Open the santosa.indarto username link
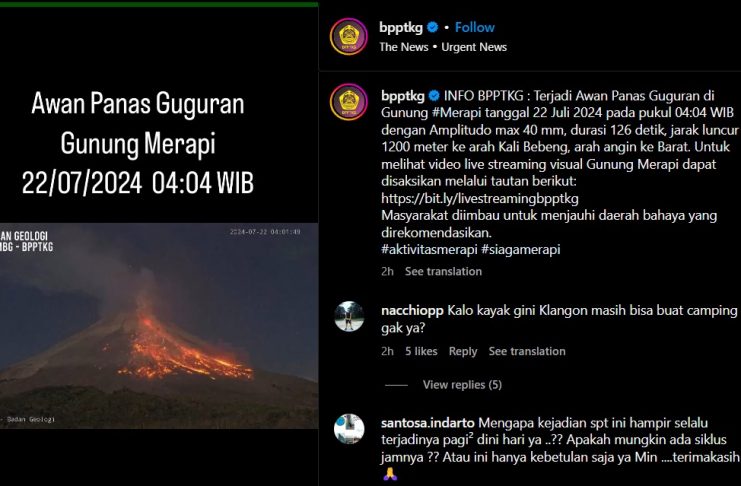 (428, 423)
